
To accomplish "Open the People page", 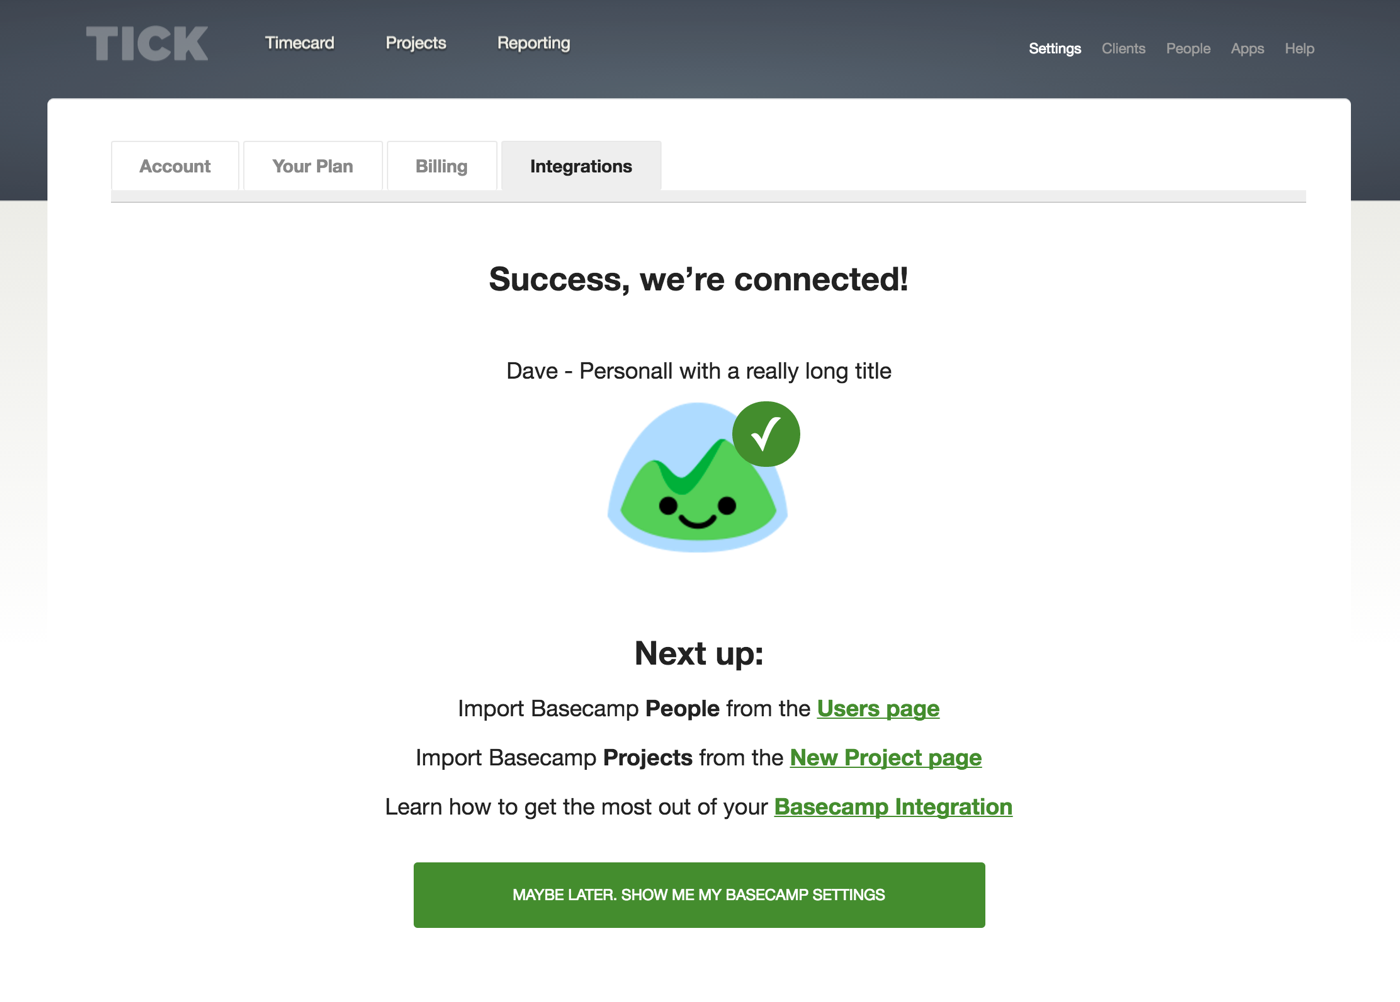I will pyautogui.click(x=1187, y=48).
